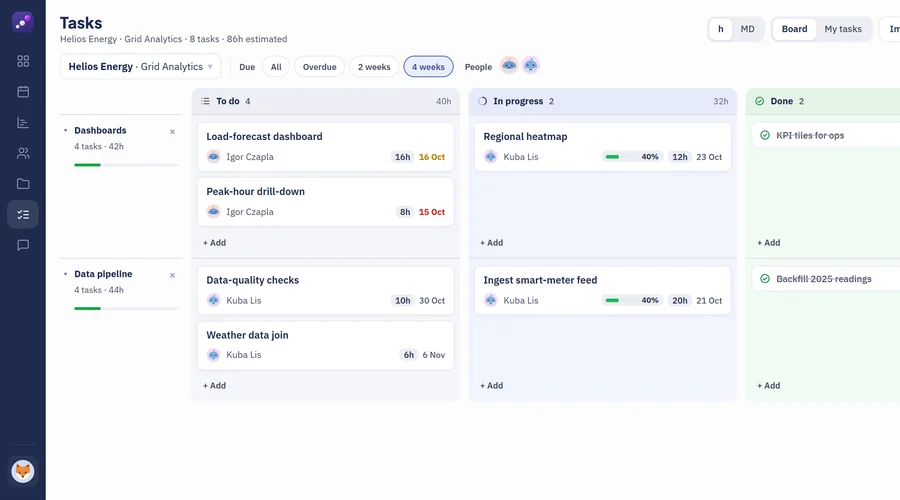
Task: Click the 20h estimate badge
Action: [x=680, y=300]
